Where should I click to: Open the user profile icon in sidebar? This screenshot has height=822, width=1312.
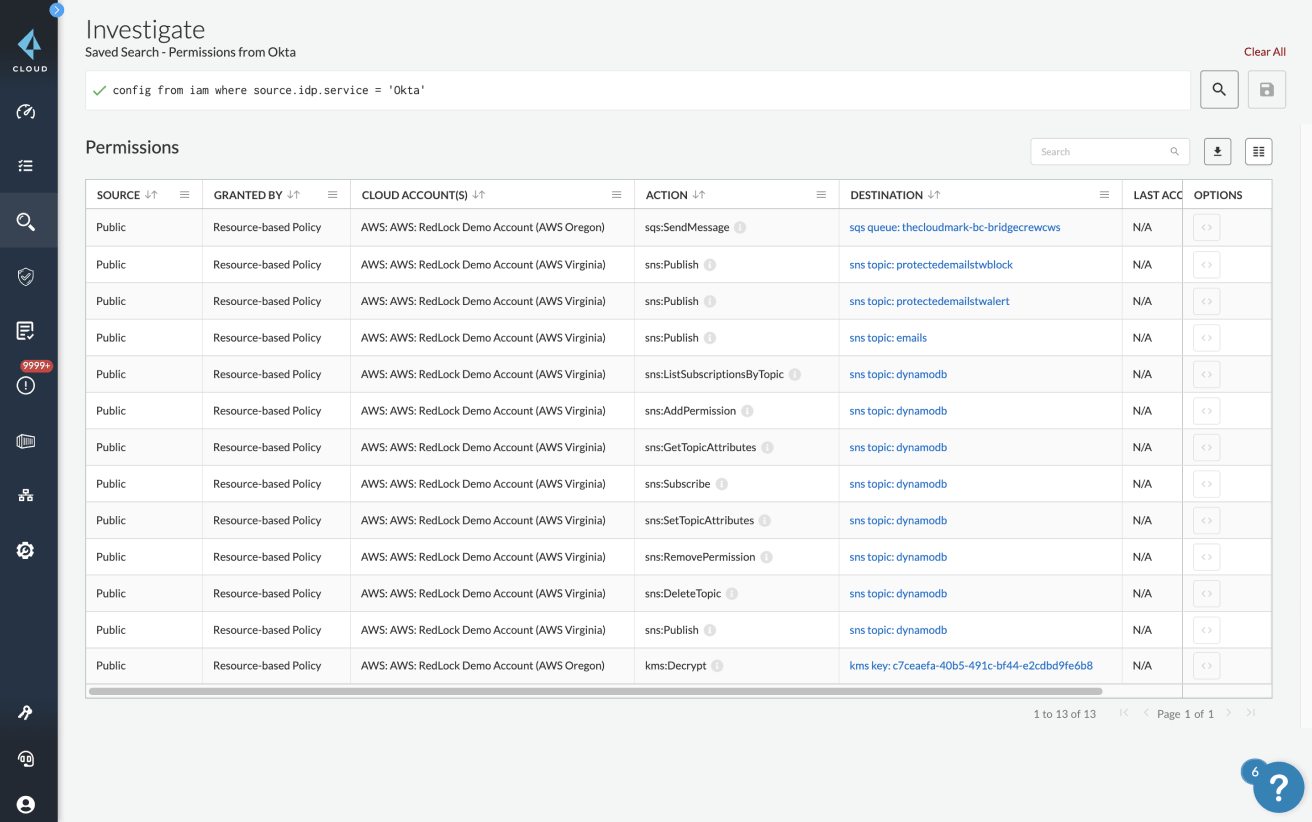26,804
